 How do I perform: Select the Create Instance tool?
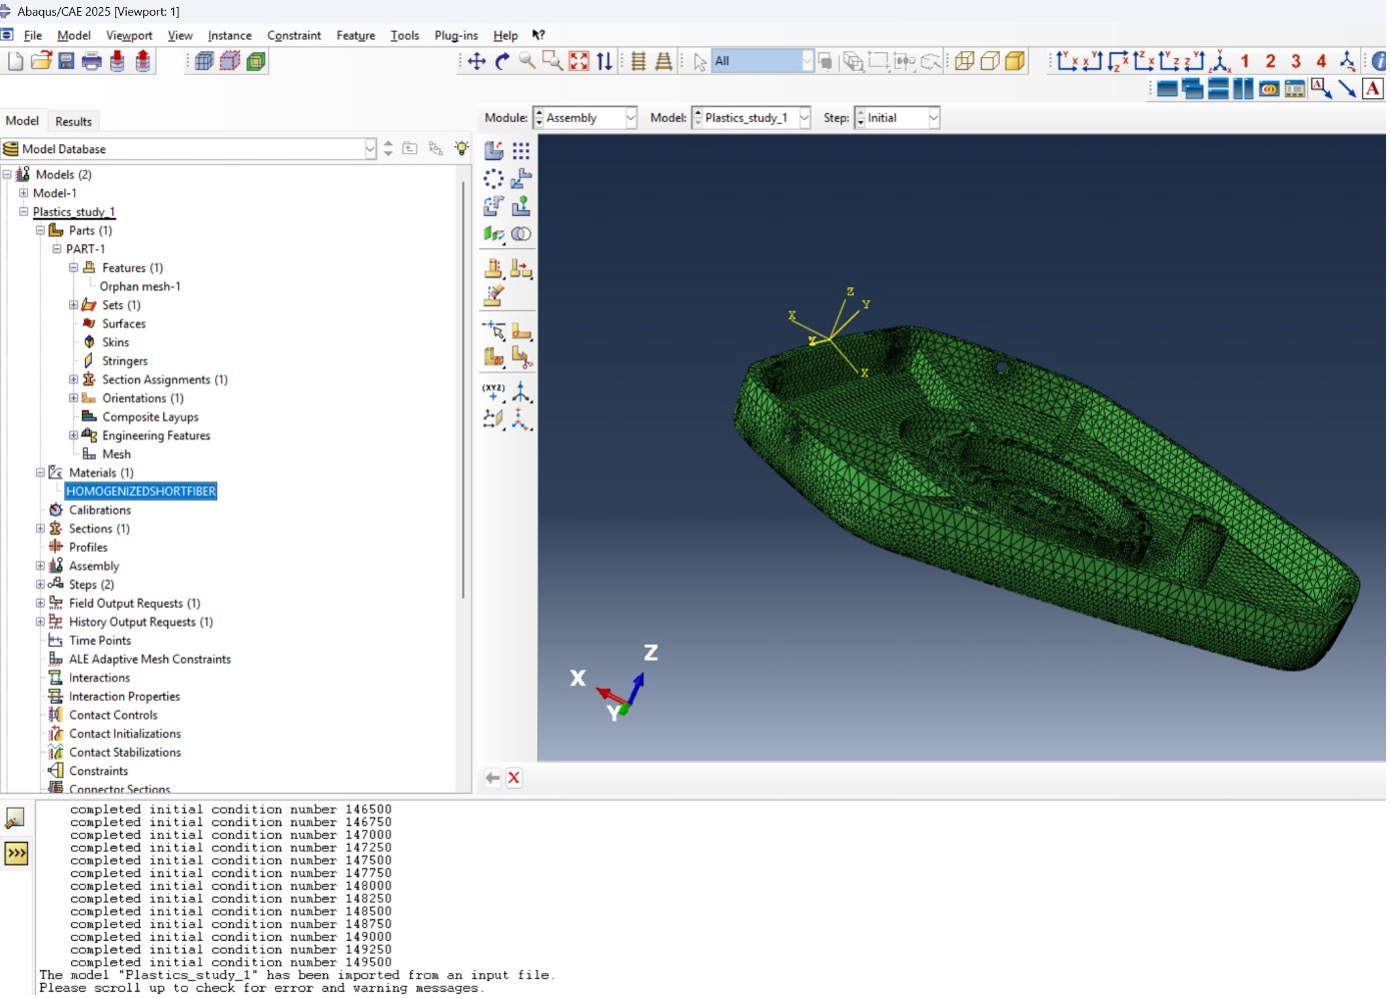click(494, 150)
